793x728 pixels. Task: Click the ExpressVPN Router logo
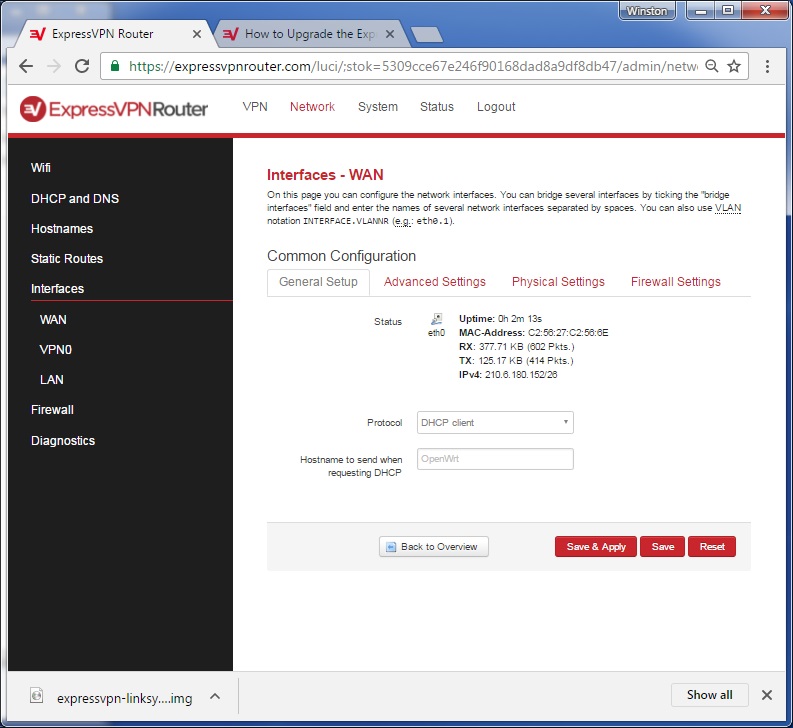(x=114, y=108)
